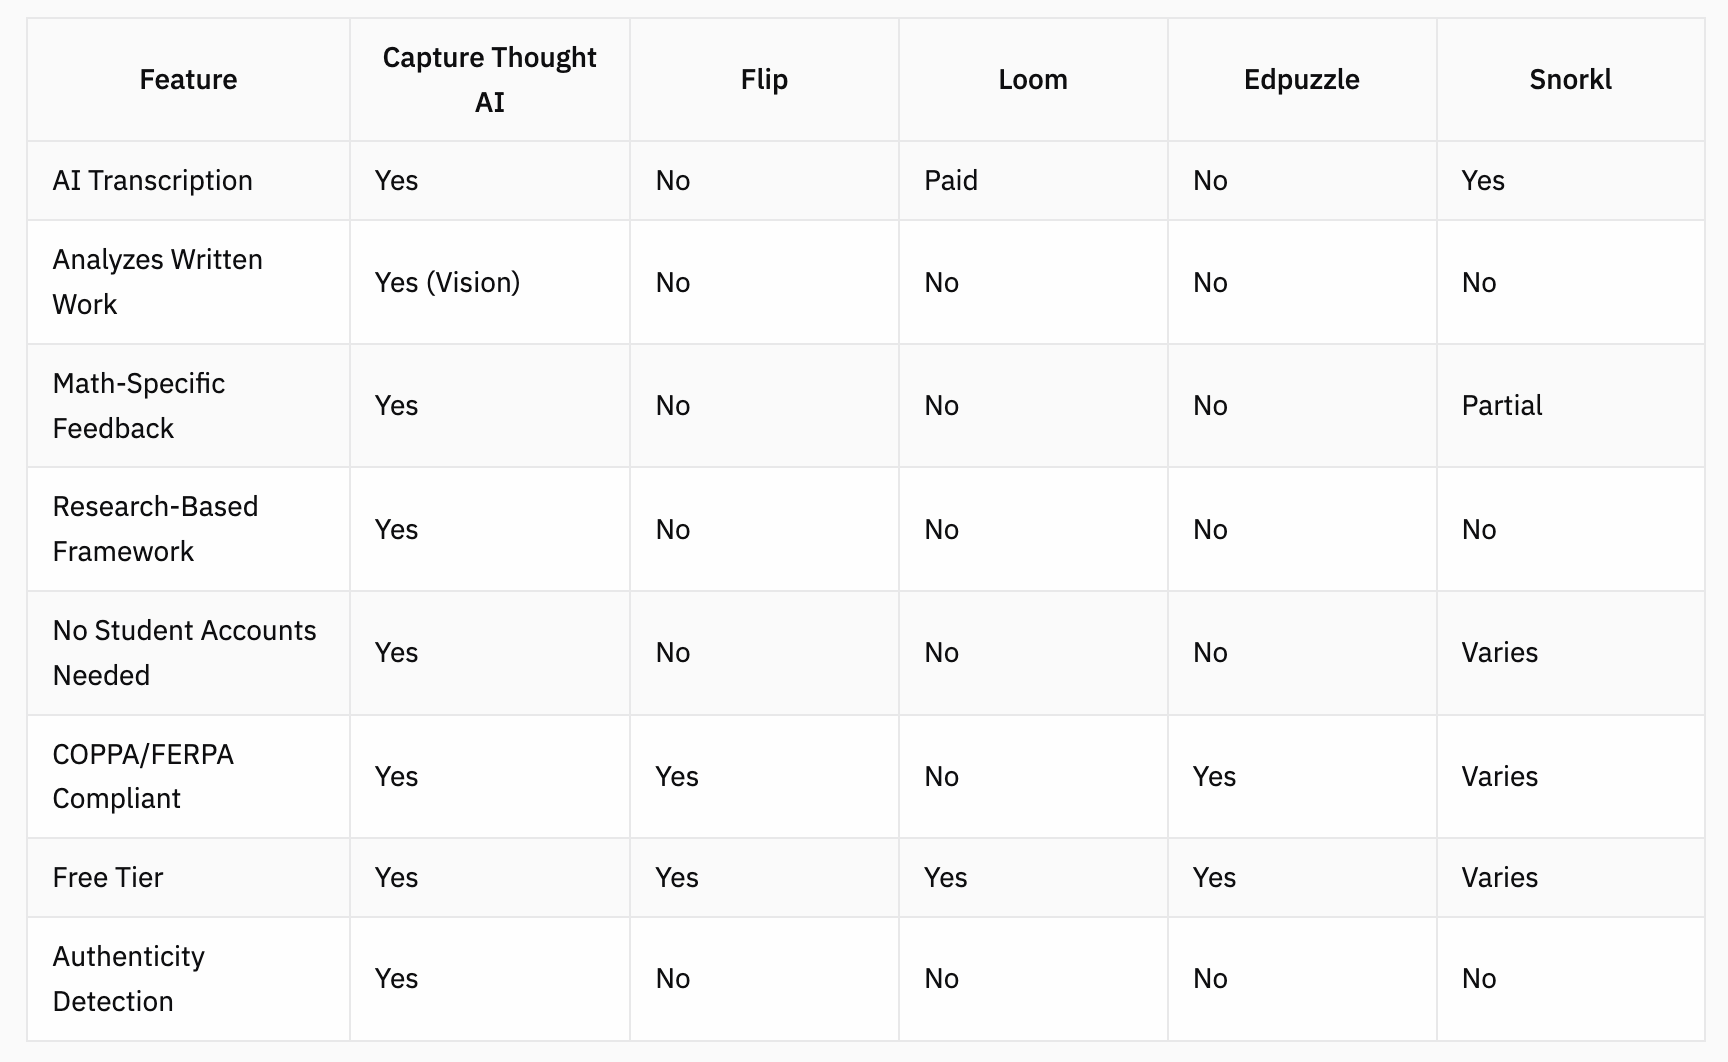Select the Yes (Vision) cell
This screenshot has height=1062, width=1728.
click(x=447, y=283)
